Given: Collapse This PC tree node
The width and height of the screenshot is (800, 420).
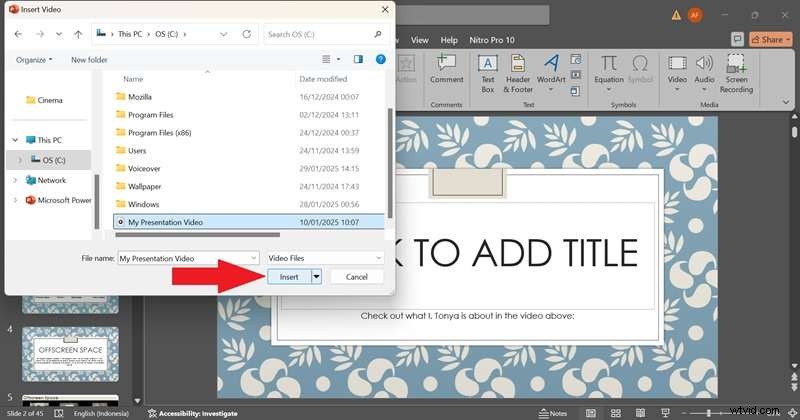Looking at the screenshot, I should tap(15, 140).
